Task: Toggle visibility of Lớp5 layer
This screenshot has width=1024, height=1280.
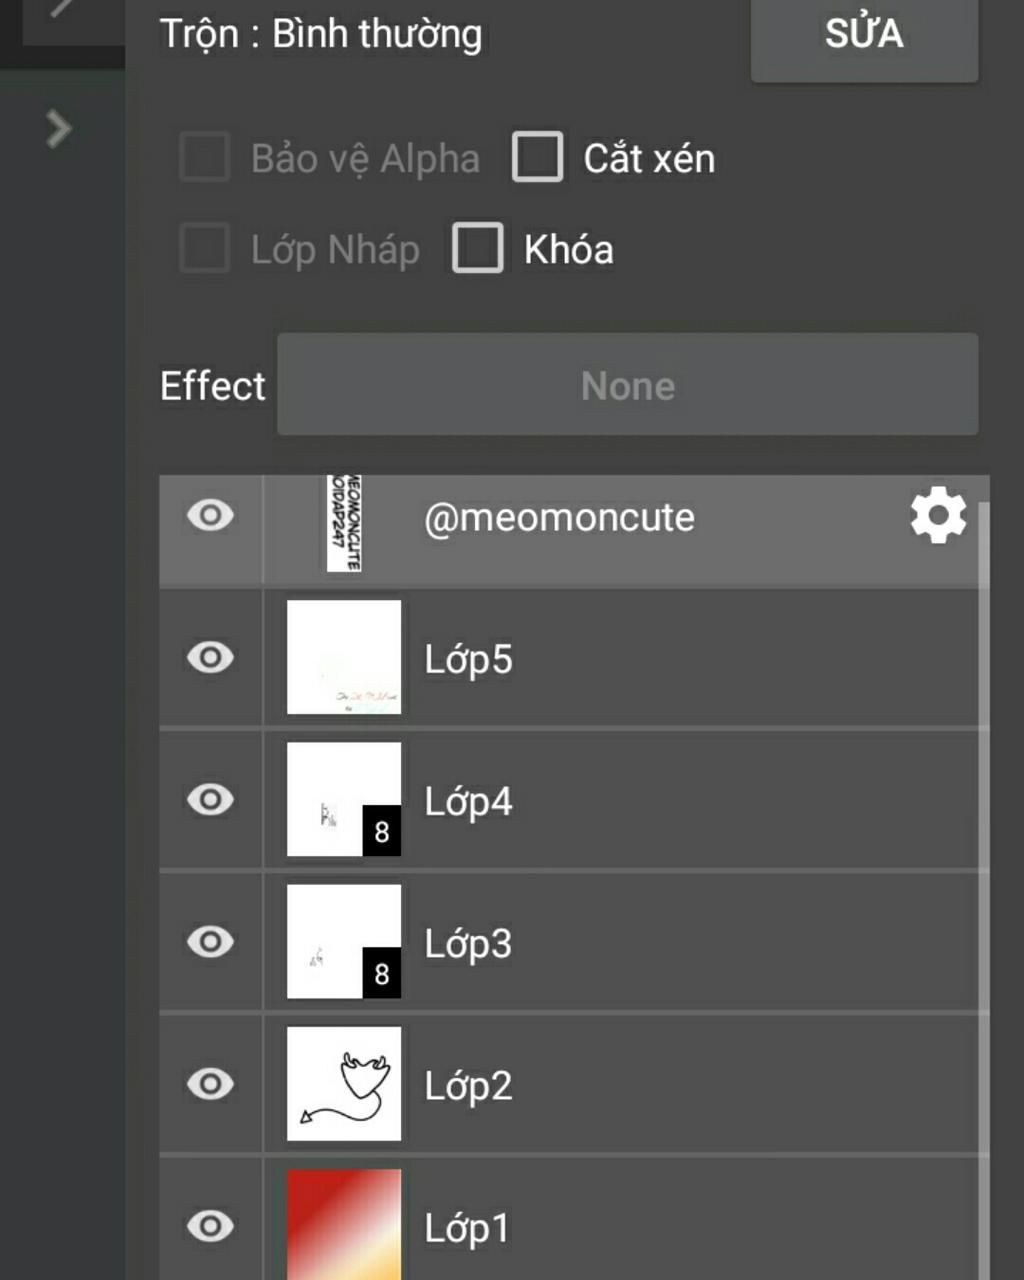Action: pos(210,658)
